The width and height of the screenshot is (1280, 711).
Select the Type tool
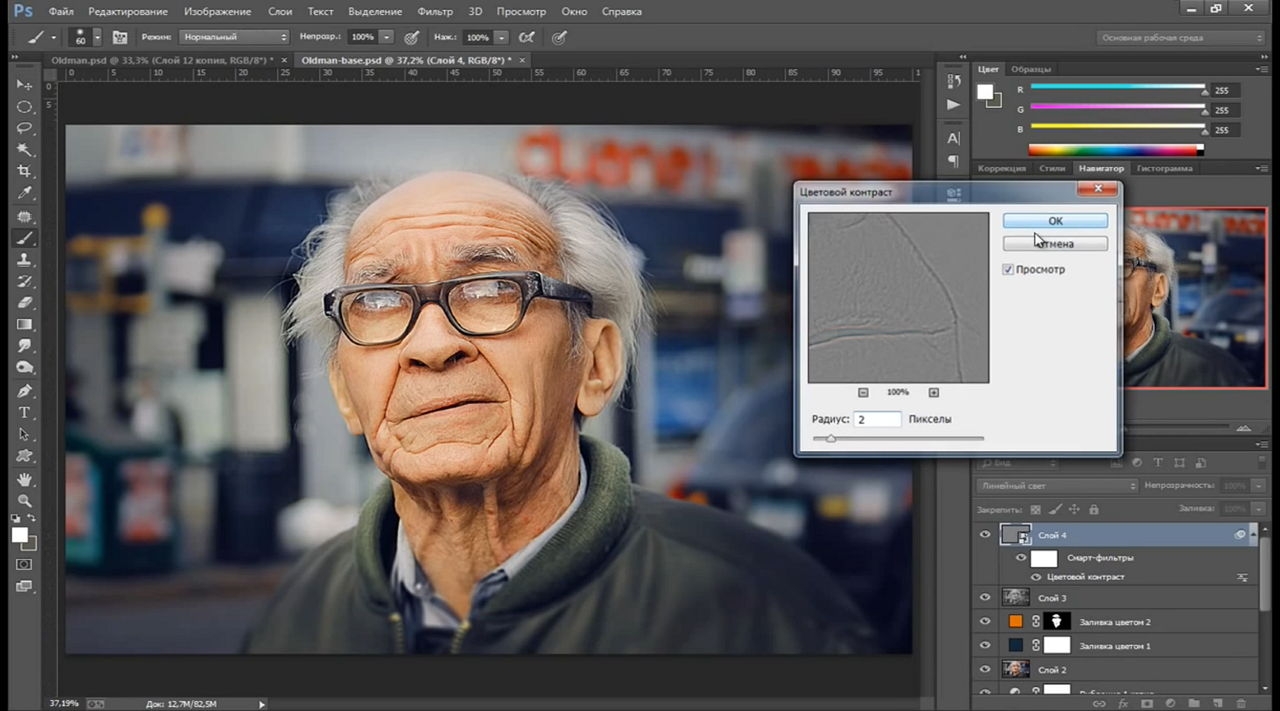point(25,413)
